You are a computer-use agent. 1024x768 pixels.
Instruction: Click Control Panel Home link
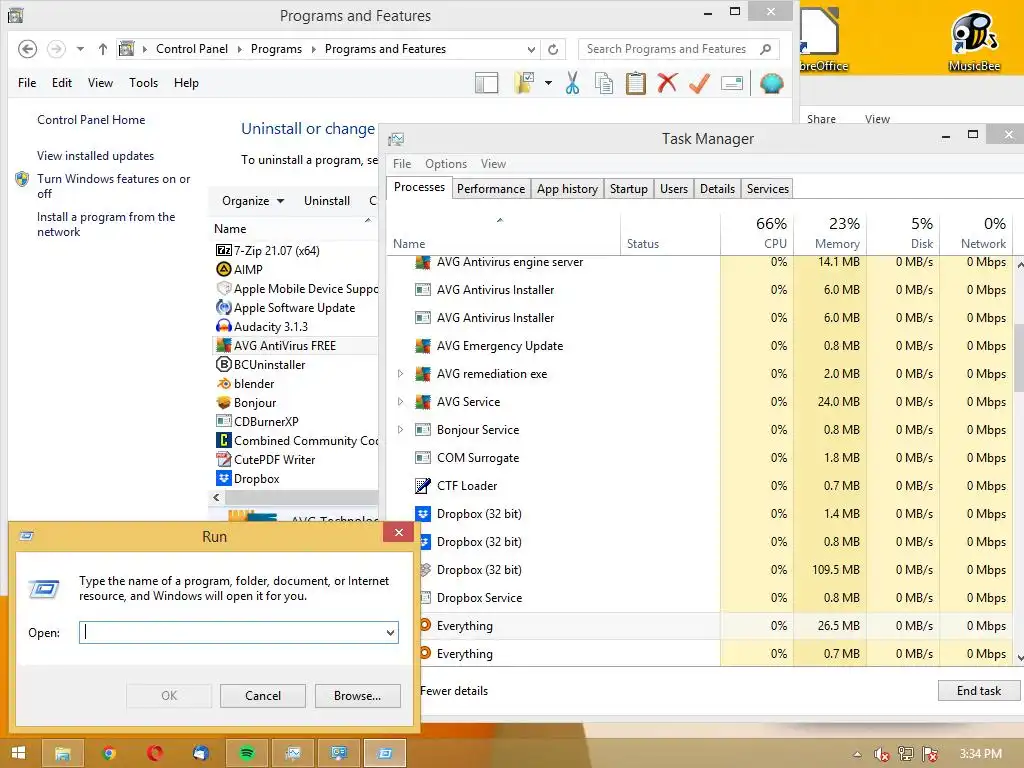click(x=91, y=120)
